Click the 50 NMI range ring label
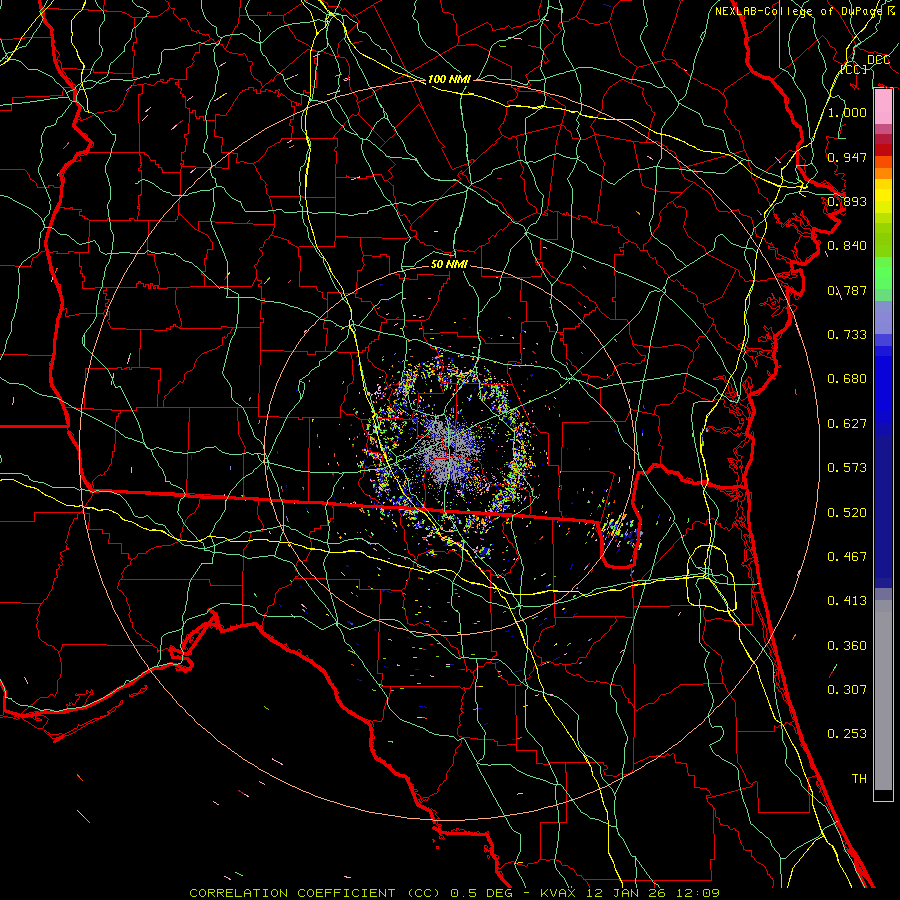This screenshot has width=900, height=900. pos(449,264)
